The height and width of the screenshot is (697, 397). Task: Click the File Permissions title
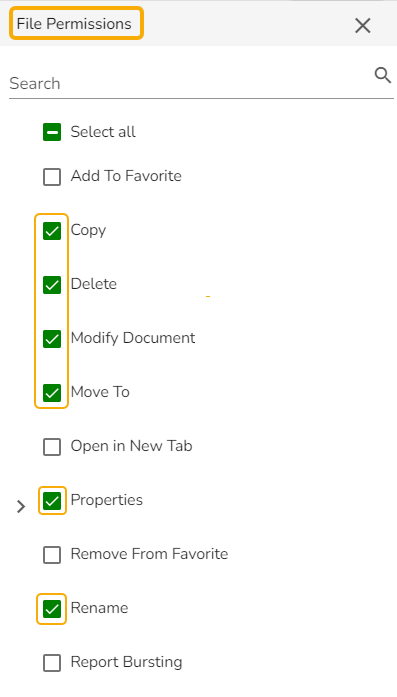[74, 24]
